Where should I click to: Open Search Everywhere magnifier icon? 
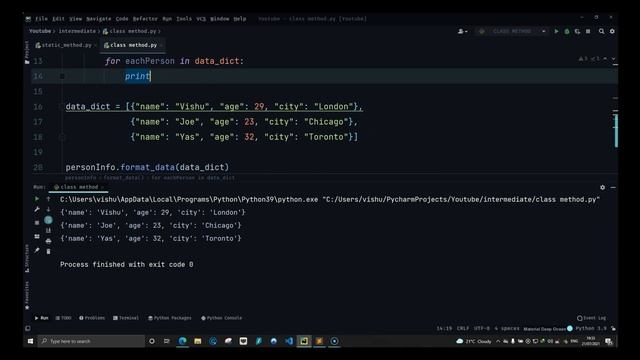click(601, 31)
